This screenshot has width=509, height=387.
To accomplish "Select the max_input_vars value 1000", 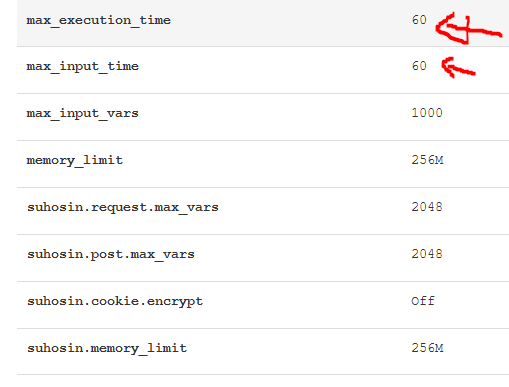I will pos(427,113).
